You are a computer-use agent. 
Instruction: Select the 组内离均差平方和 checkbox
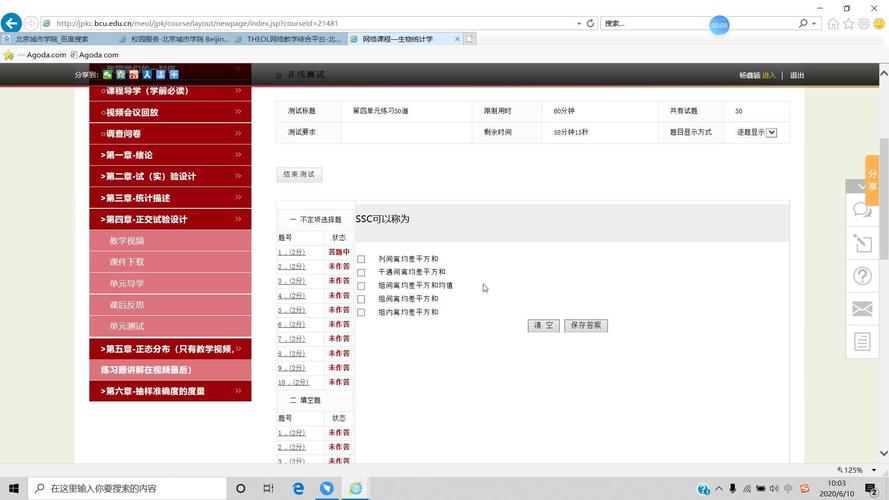[361, 312]
